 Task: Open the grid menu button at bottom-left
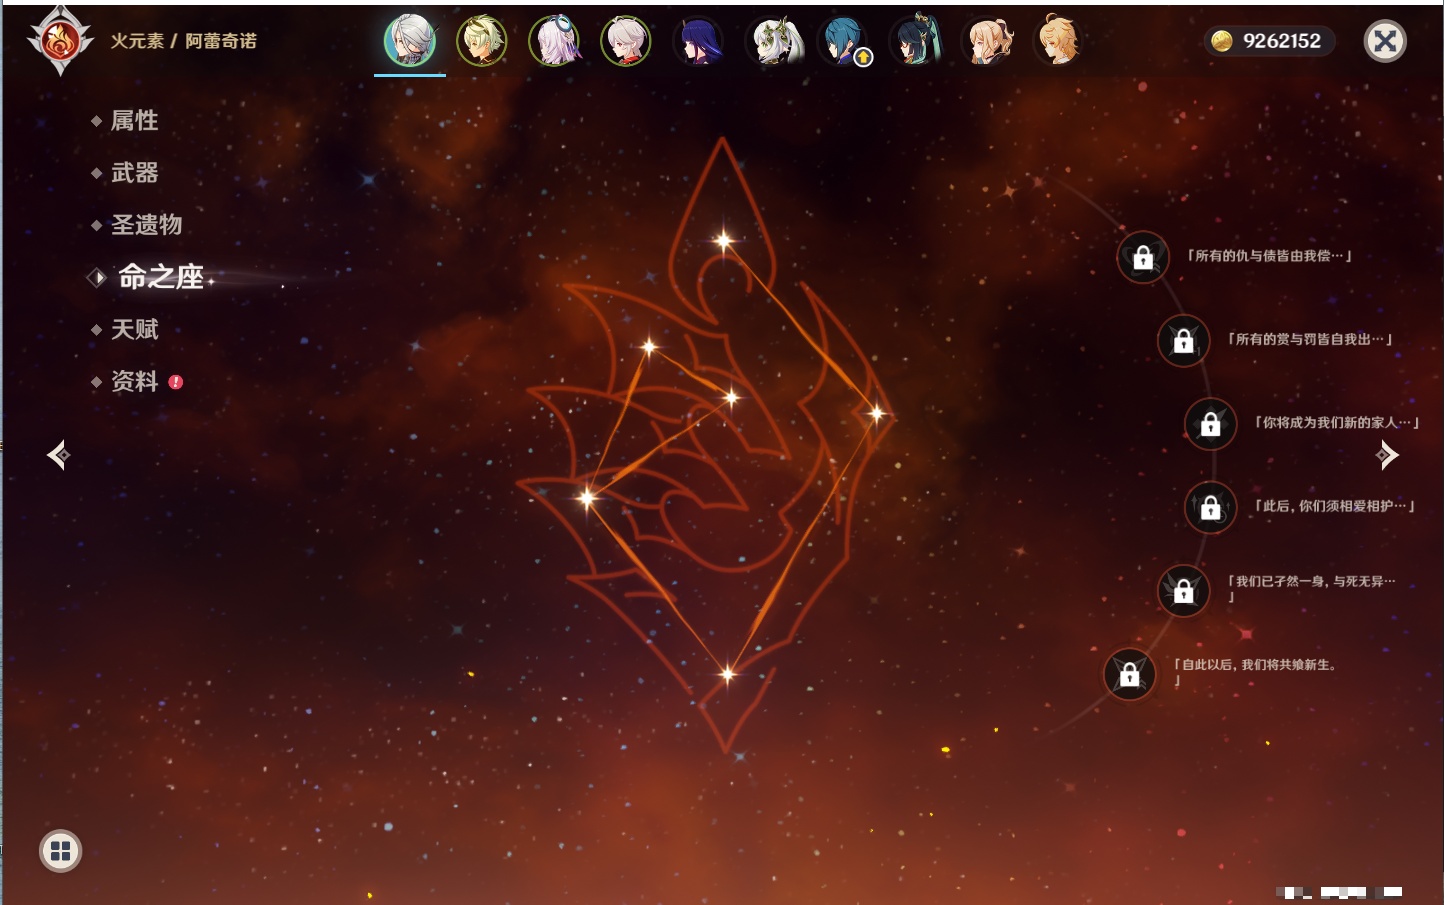click(61, 851)
